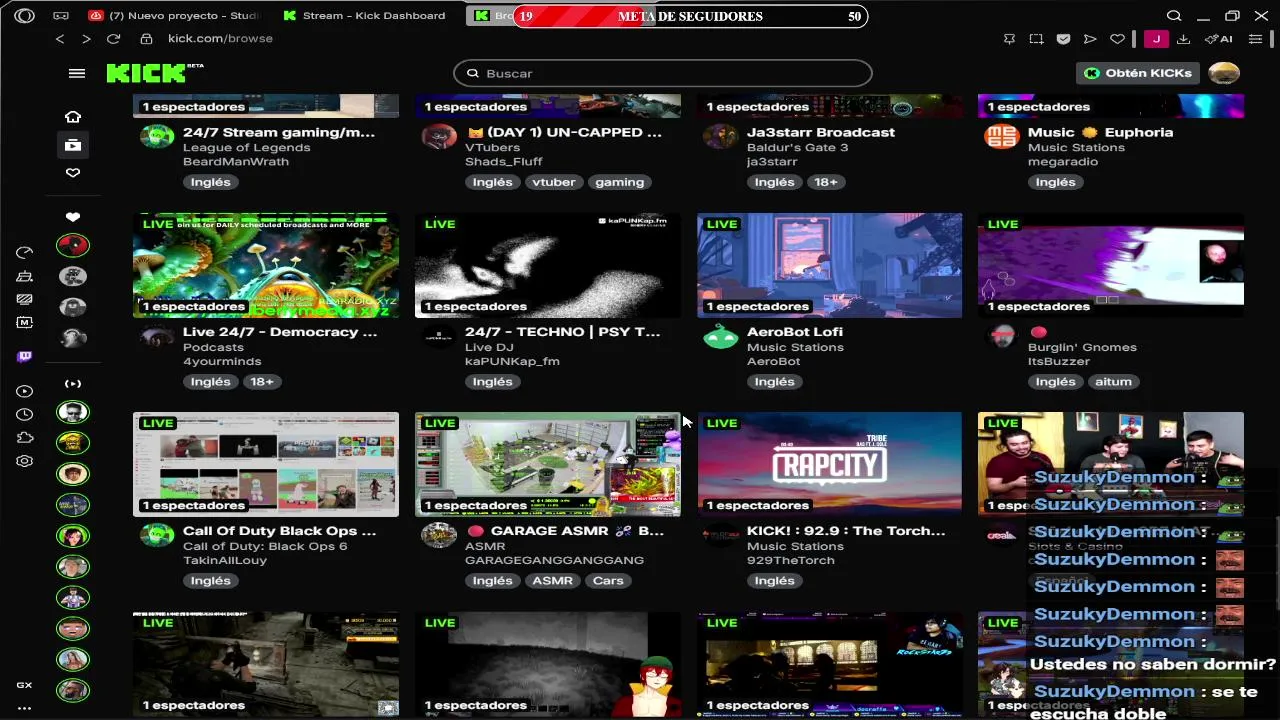This screenshot has width=1280, height=720.
Task: Click the site info padlock icon
Action: (146, 39)
